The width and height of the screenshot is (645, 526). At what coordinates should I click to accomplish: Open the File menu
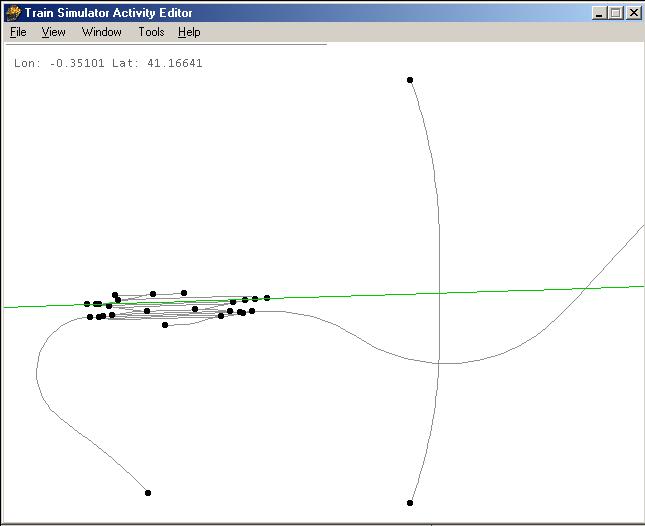(18, 32)
